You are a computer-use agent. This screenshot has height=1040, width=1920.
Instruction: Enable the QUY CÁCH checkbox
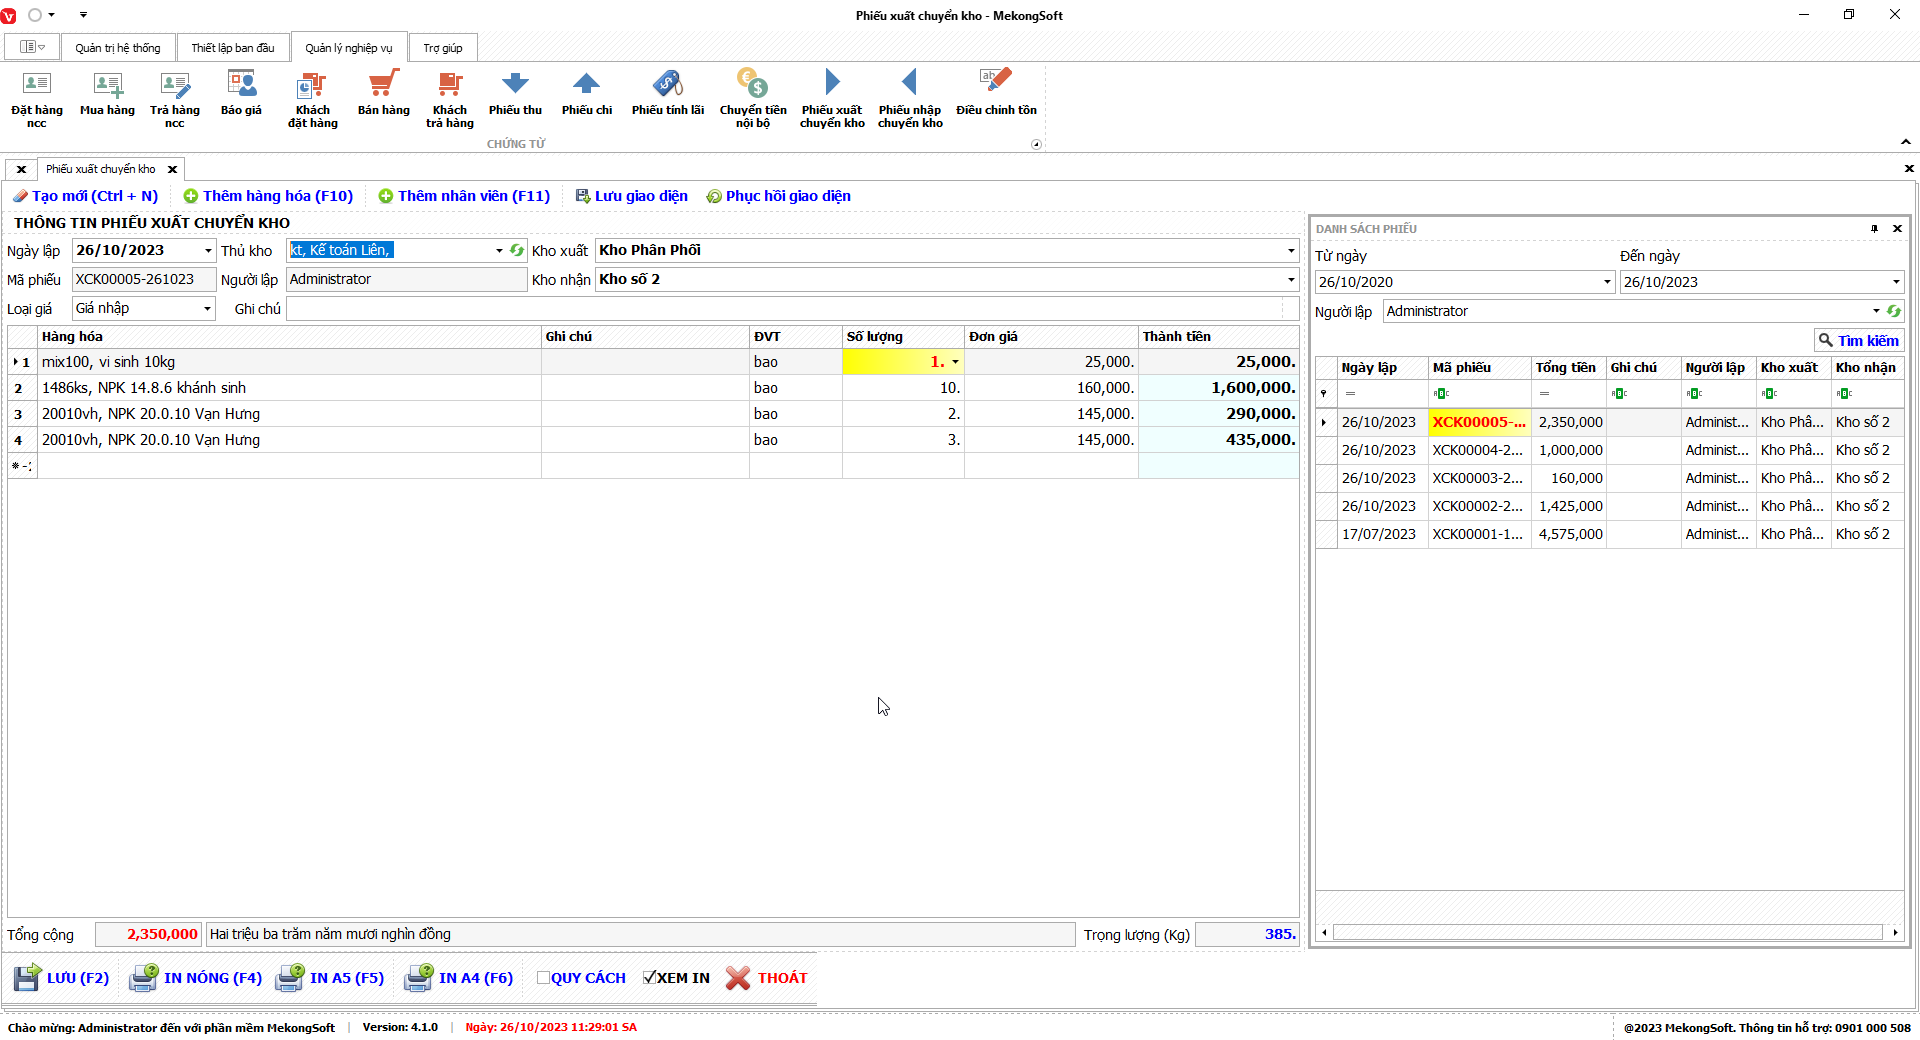(543, 978)
